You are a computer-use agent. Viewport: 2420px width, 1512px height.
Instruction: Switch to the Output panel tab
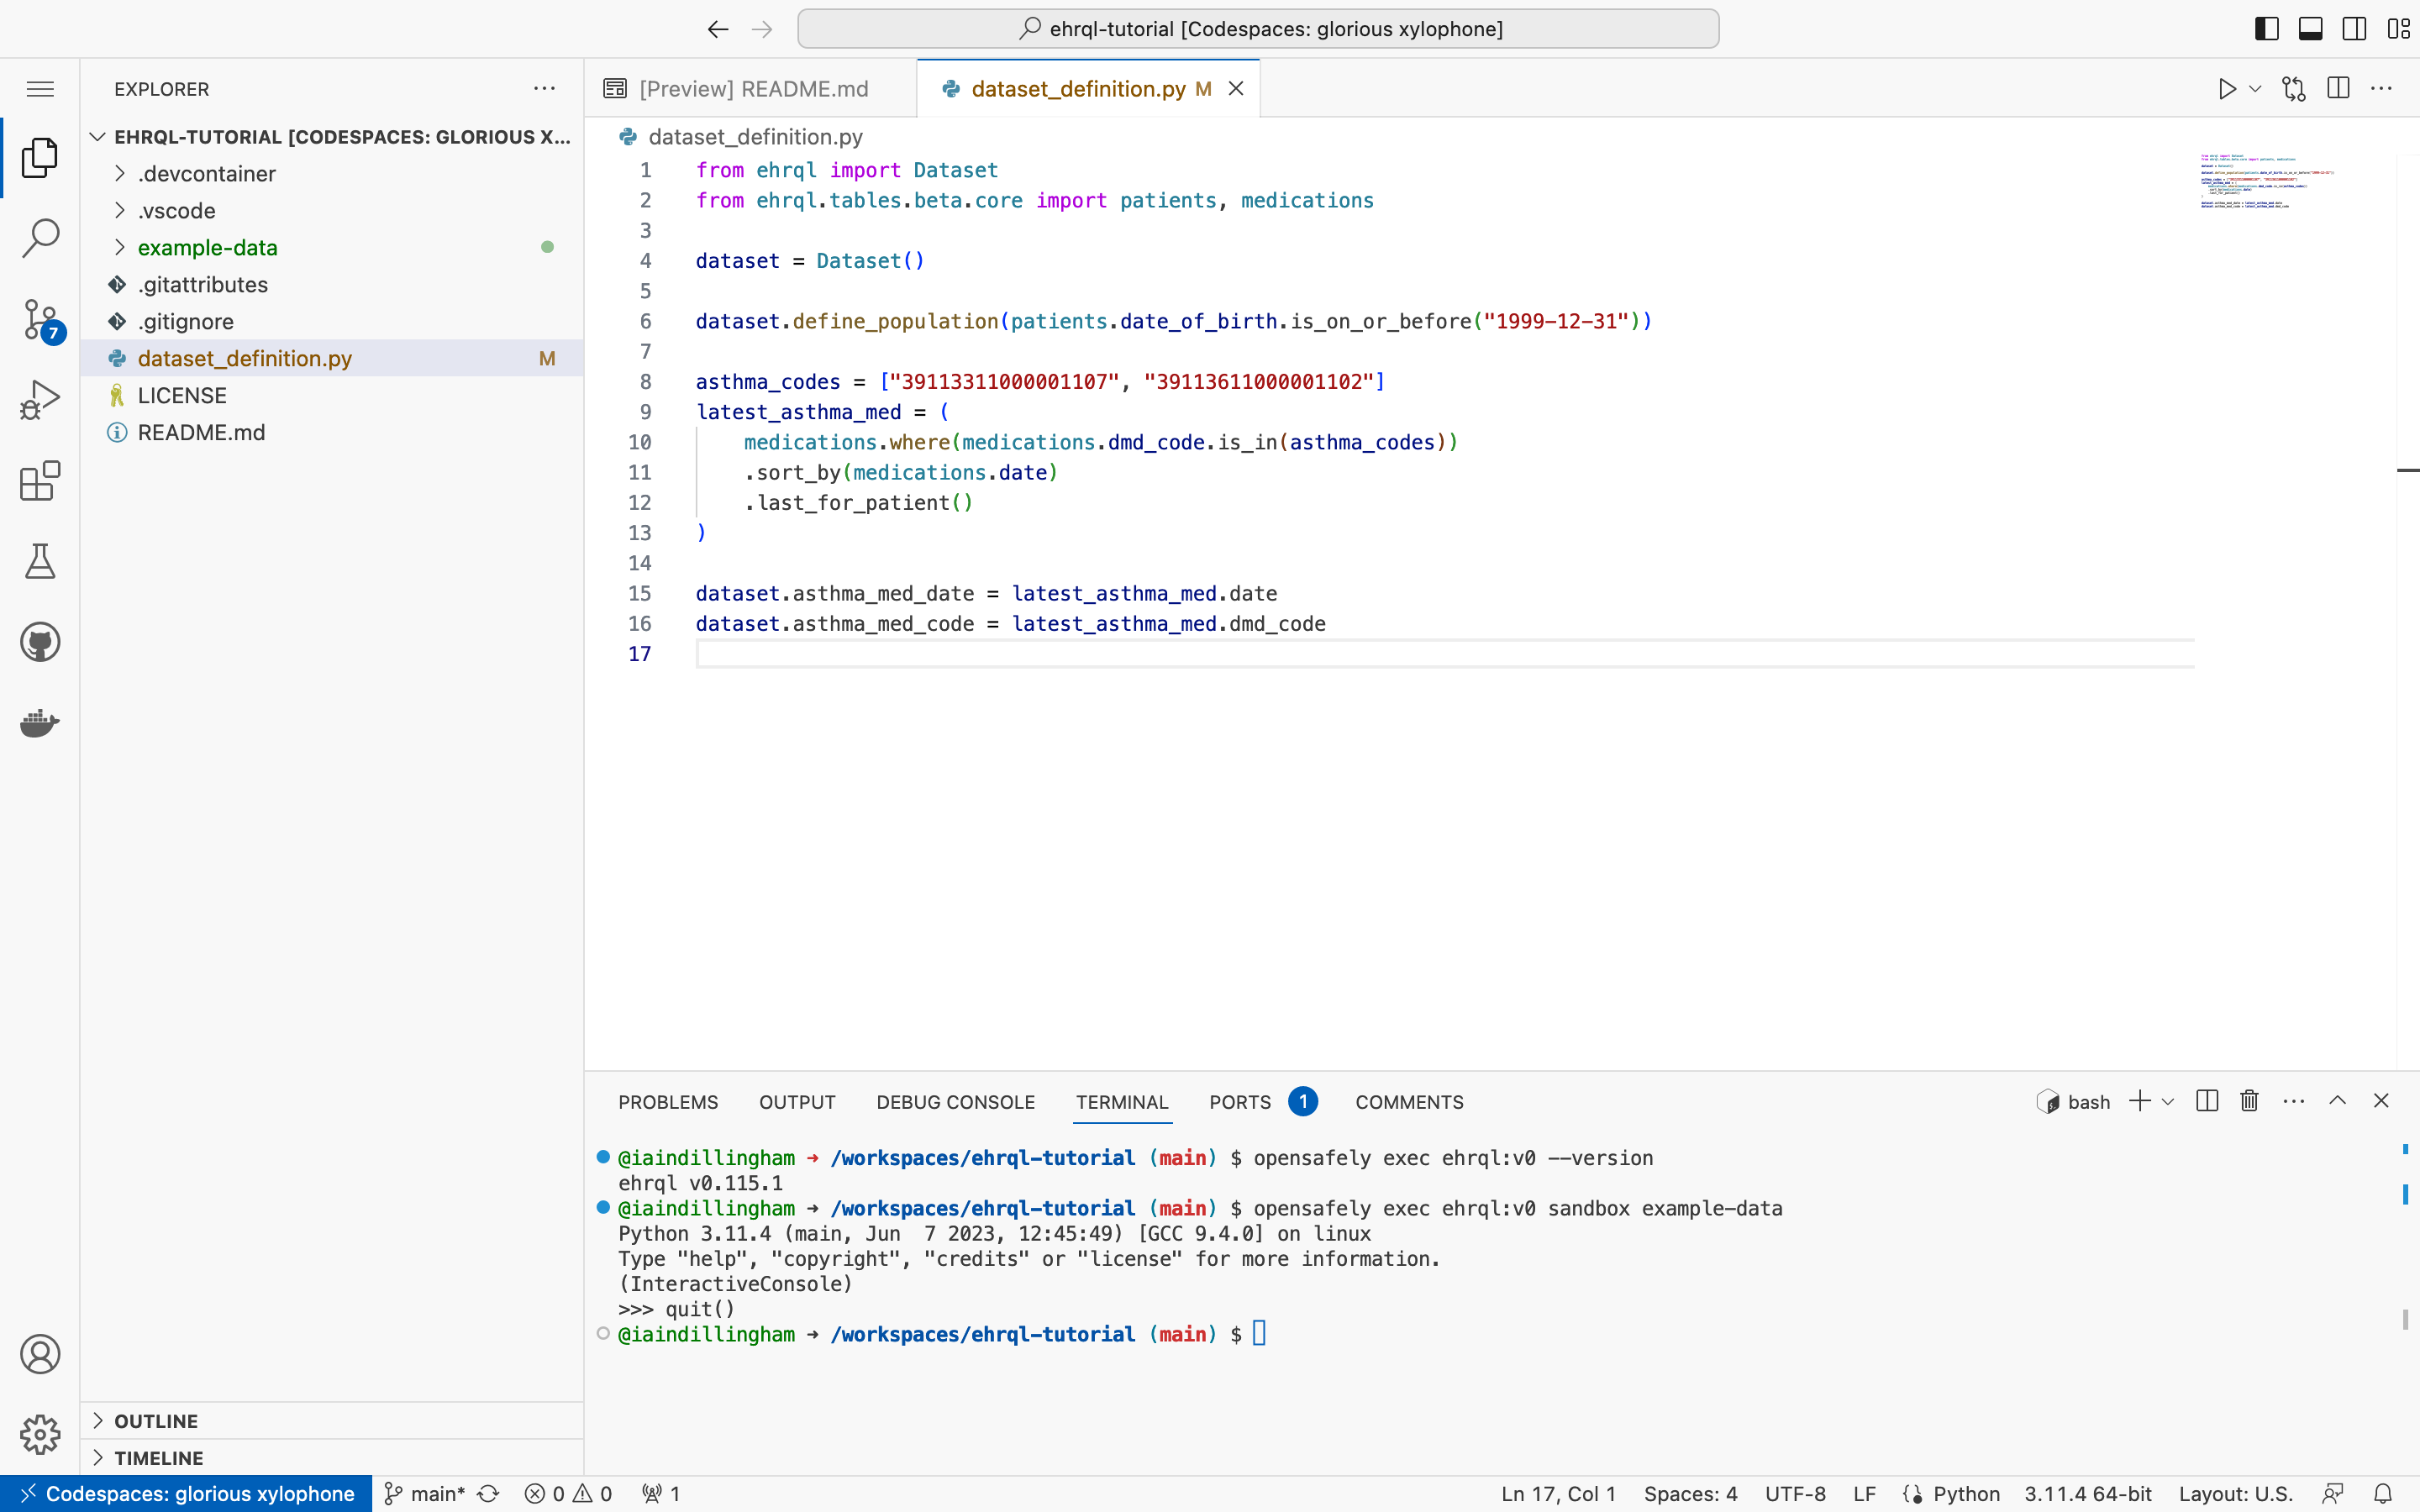click(797, 1102)
